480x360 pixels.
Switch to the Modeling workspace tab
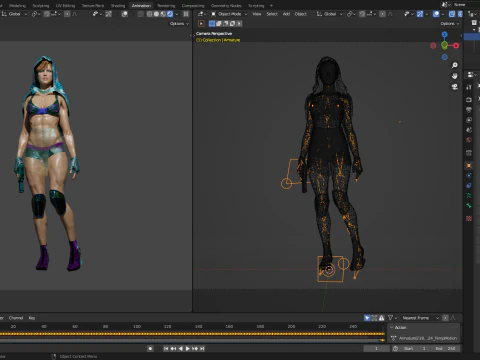click(17, 6)
